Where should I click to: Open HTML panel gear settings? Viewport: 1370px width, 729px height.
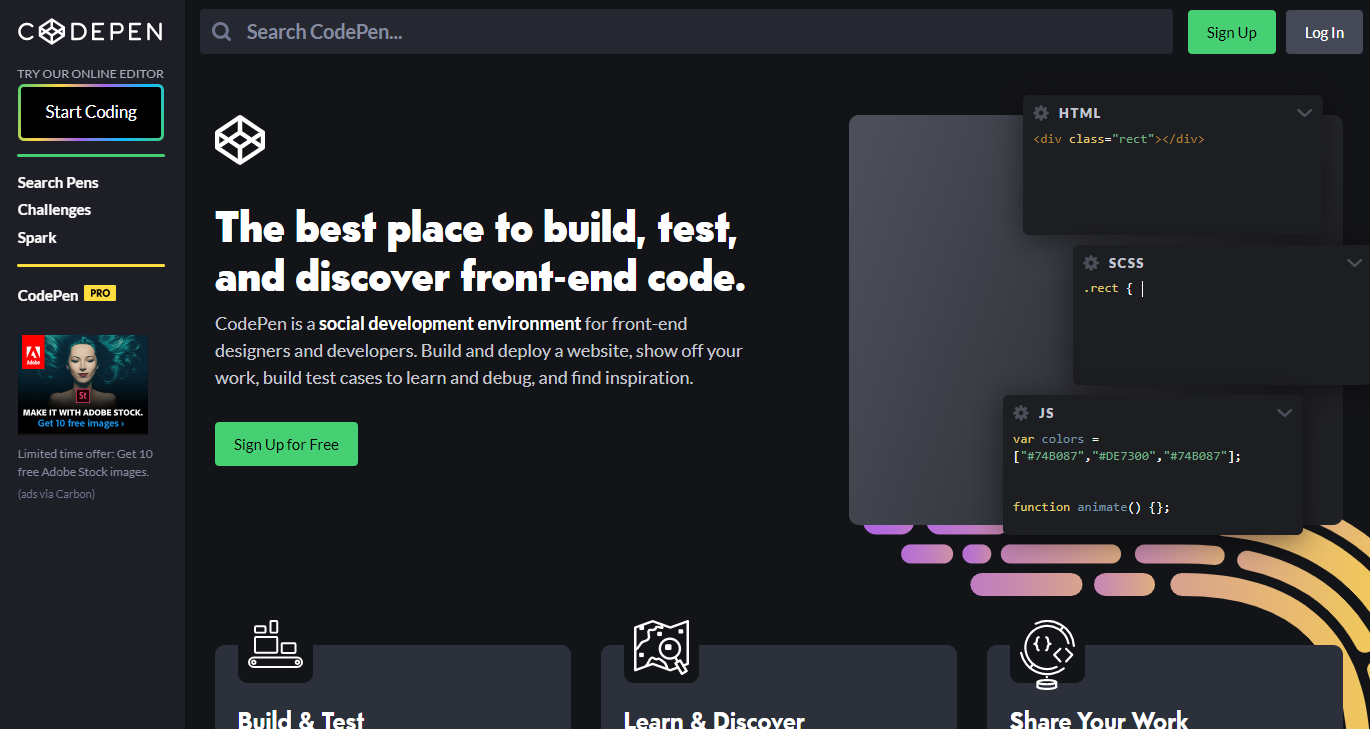point(1041,113)
